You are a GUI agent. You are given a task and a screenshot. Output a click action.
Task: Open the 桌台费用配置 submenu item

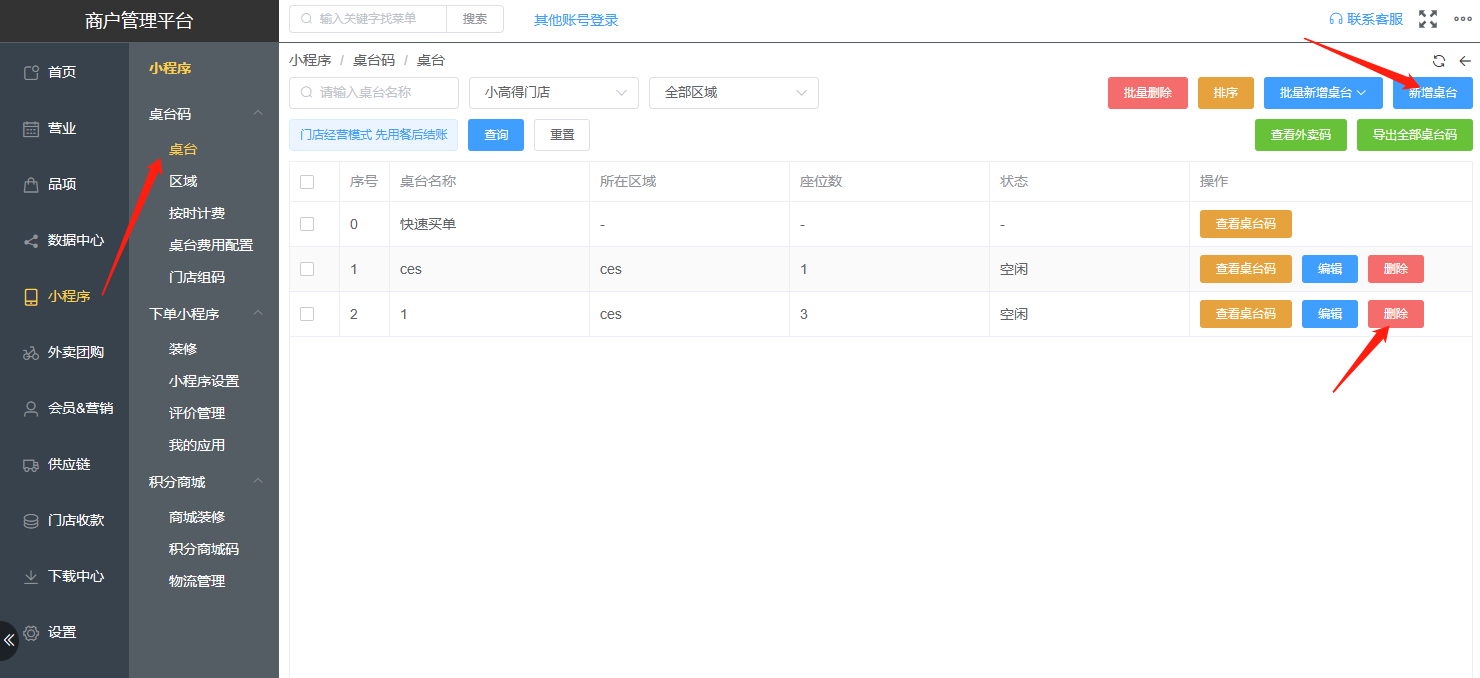[x=211, y=245]
